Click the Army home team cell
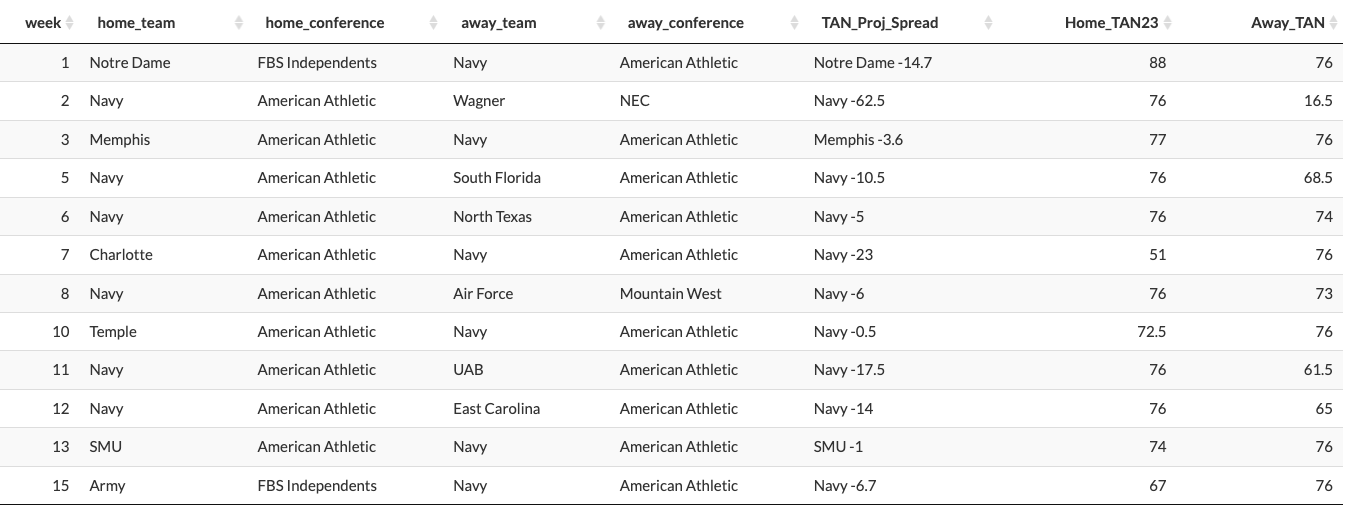The height and width of the screenshot is (510, 1354). pos(107,486)
